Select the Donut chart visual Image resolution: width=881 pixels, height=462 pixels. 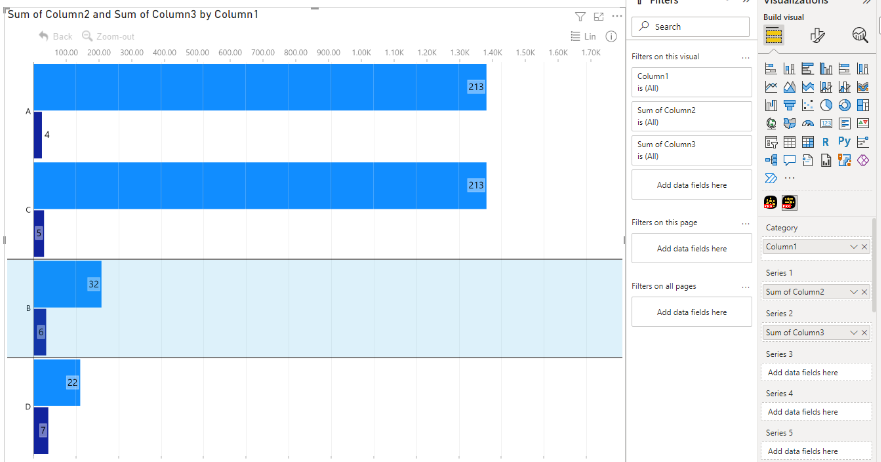(x=844, y=105)
